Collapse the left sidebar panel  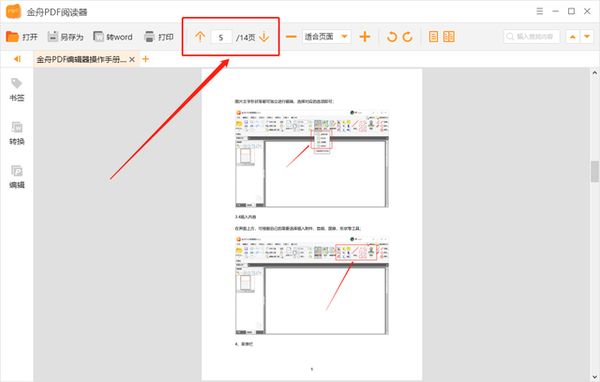coord(17,59)
